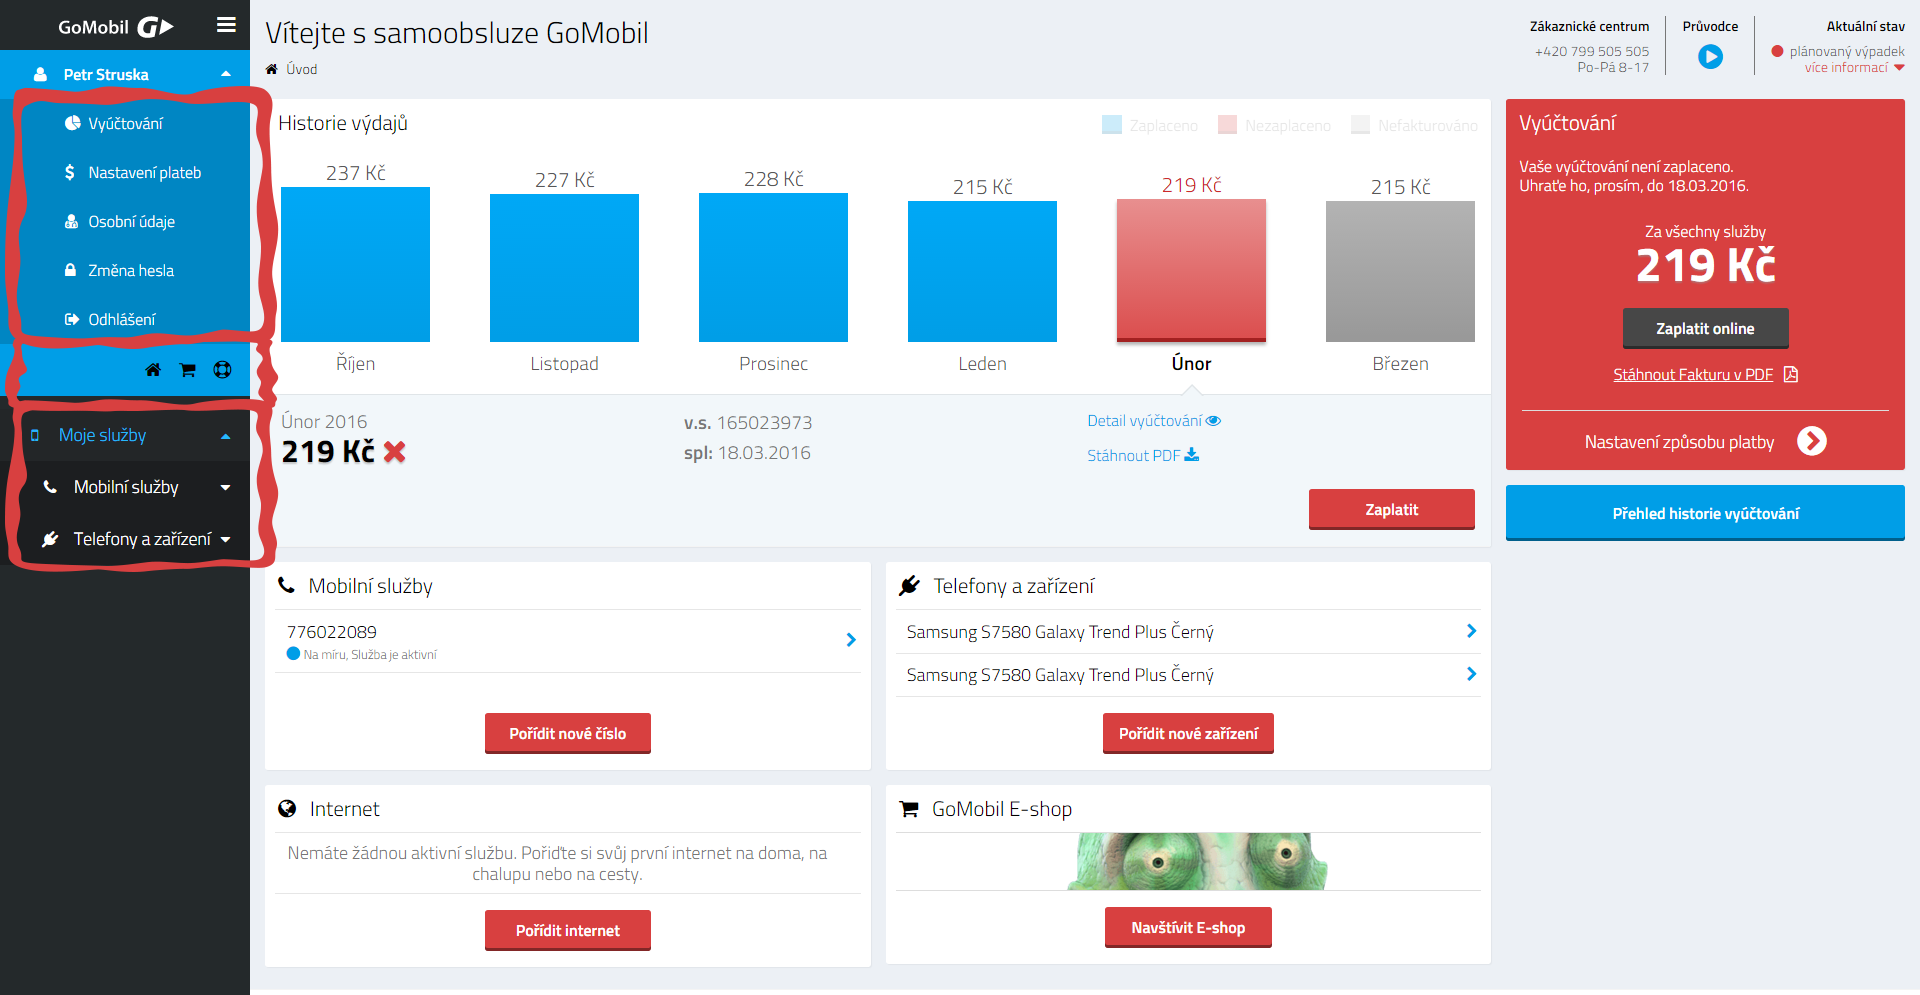The width and height of the screenshot is (1920, 995).
Task: Collapse the Petr Struska user menu
Action: (x=226, y=74)
